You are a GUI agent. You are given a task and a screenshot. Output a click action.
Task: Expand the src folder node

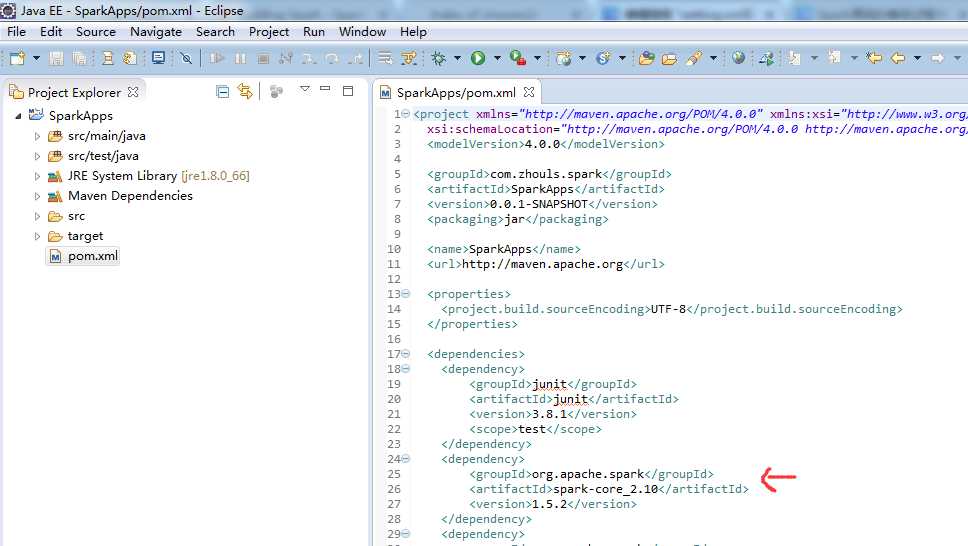pyautogui.click(x=37, y=216)
